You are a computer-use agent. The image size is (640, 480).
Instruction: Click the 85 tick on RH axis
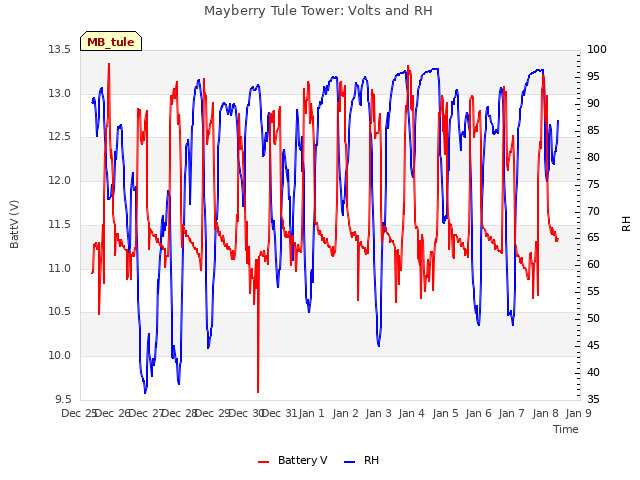593,130
